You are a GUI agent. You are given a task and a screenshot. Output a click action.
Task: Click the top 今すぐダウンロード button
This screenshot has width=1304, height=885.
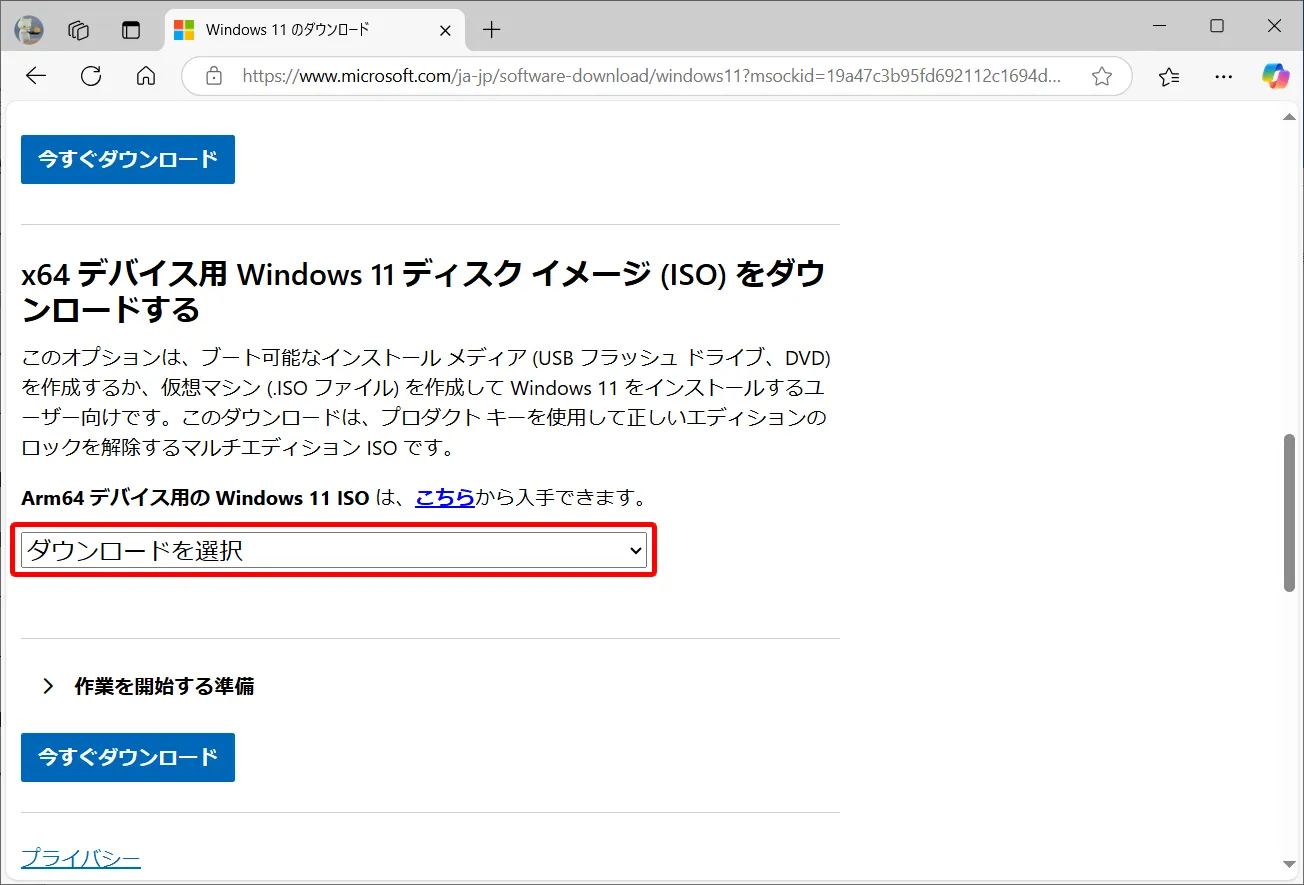128,159
